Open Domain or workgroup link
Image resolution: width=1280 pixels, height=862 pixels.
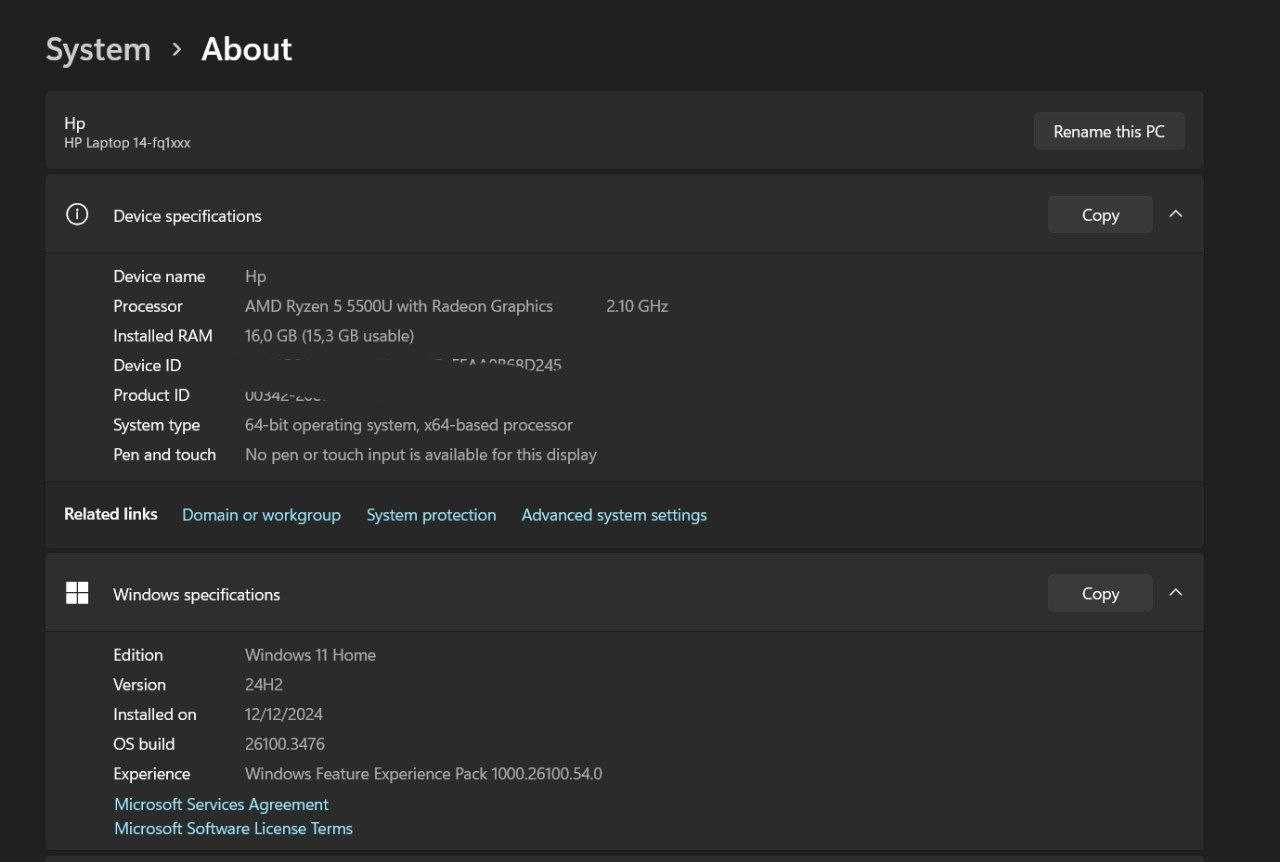click(261, 515)
